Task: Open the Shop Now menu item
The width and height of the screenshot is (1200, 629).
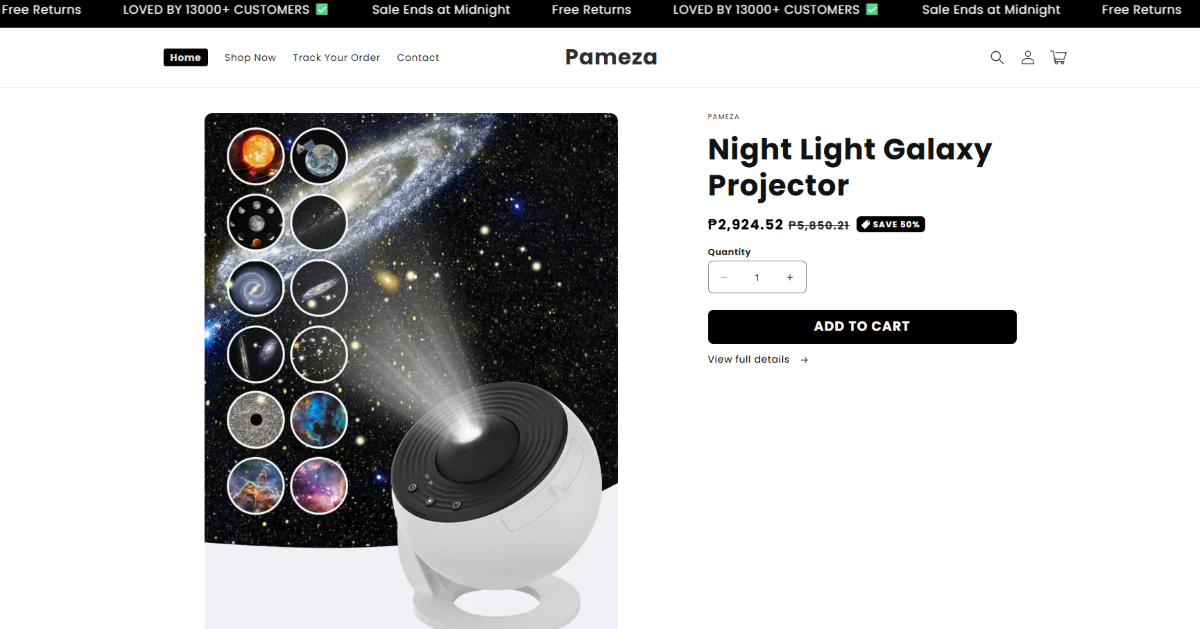Action: (x=250, y=58)
